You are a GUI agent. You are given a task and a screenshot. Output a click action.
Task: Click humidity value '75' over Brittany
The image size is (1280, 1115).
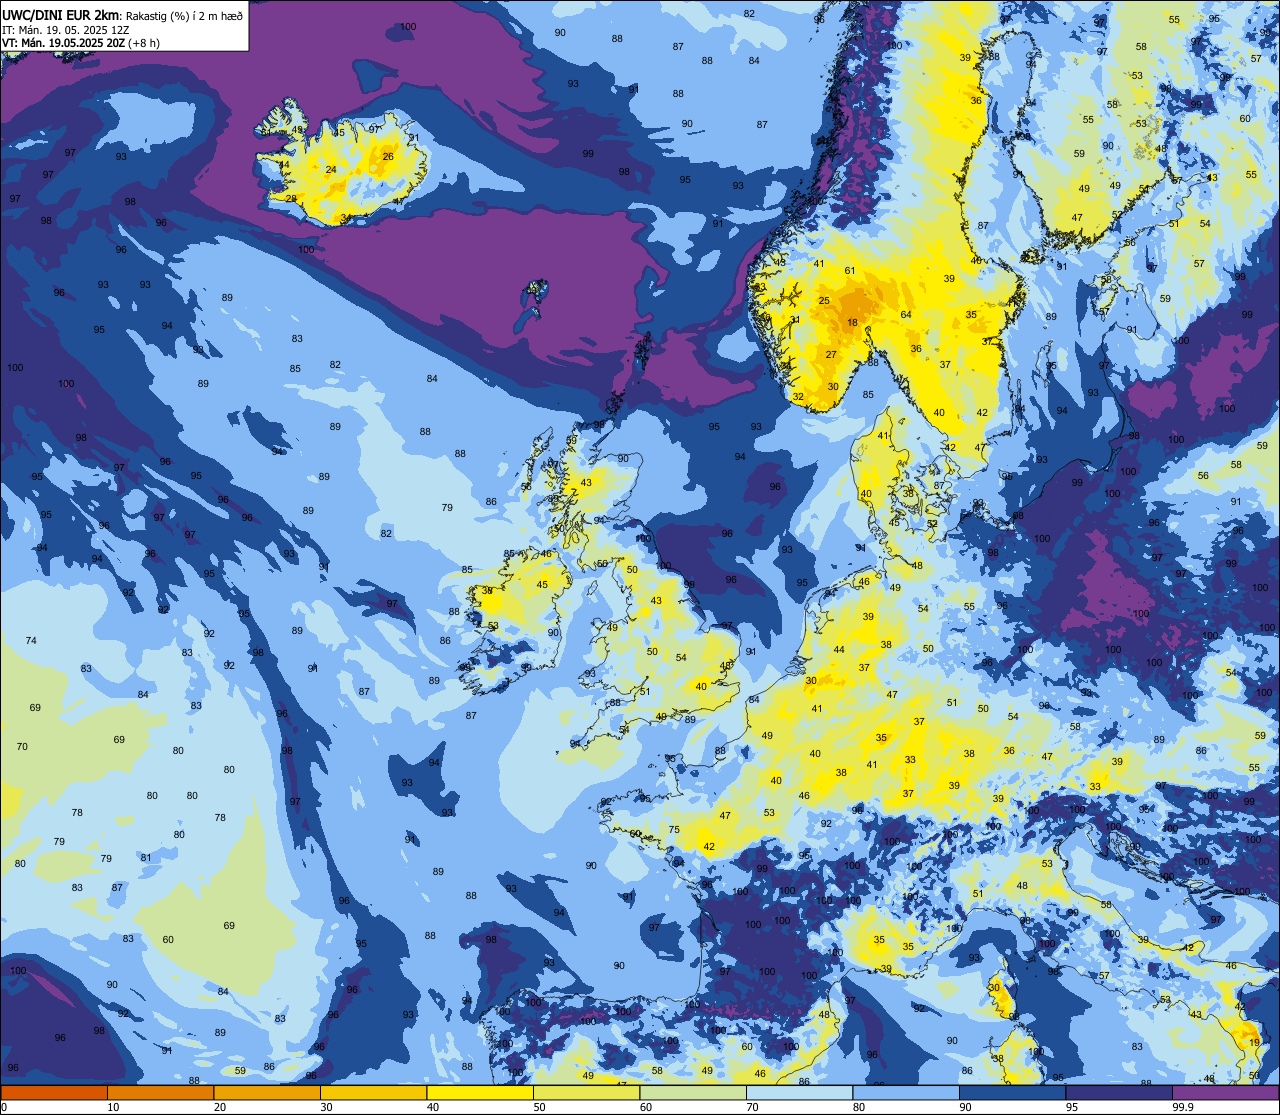click(674, 830)
